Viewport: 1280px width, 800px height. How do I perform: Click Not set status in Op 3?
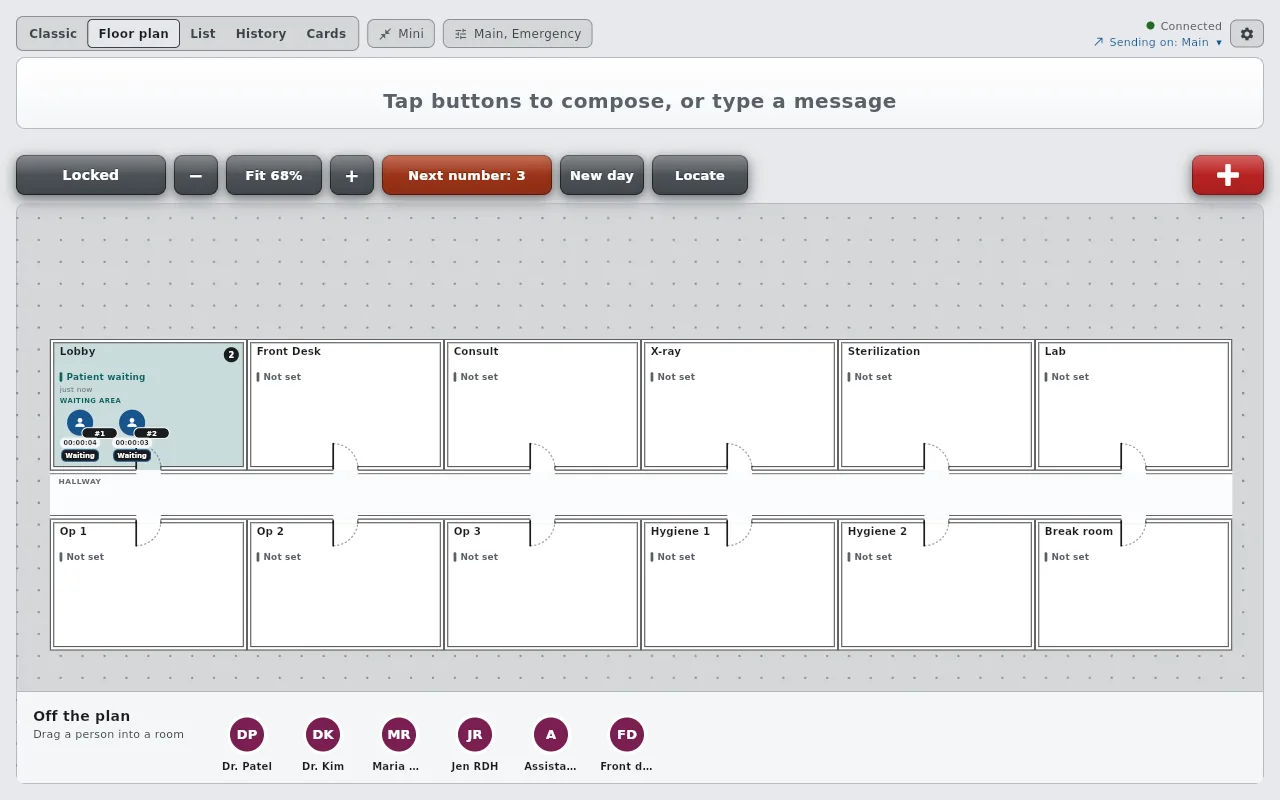pos(478,557)
